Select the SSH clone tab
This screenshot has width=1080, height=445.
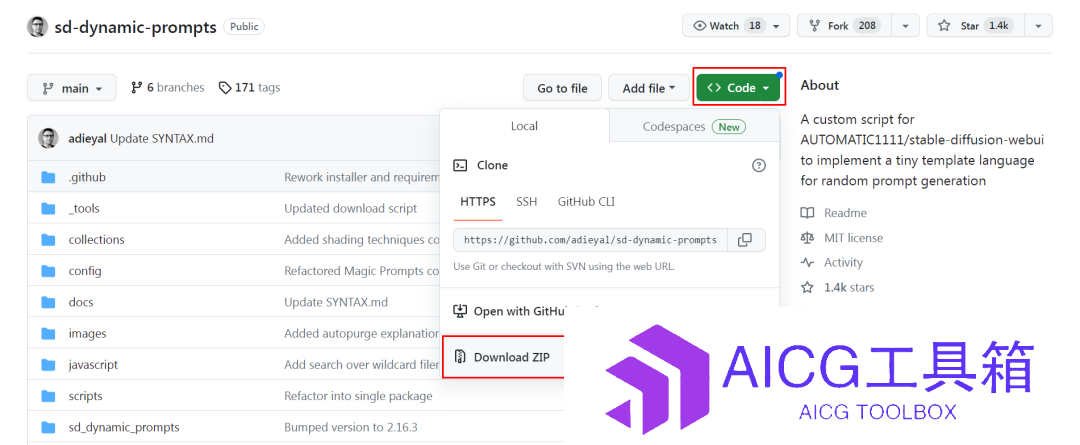point(526,202)
